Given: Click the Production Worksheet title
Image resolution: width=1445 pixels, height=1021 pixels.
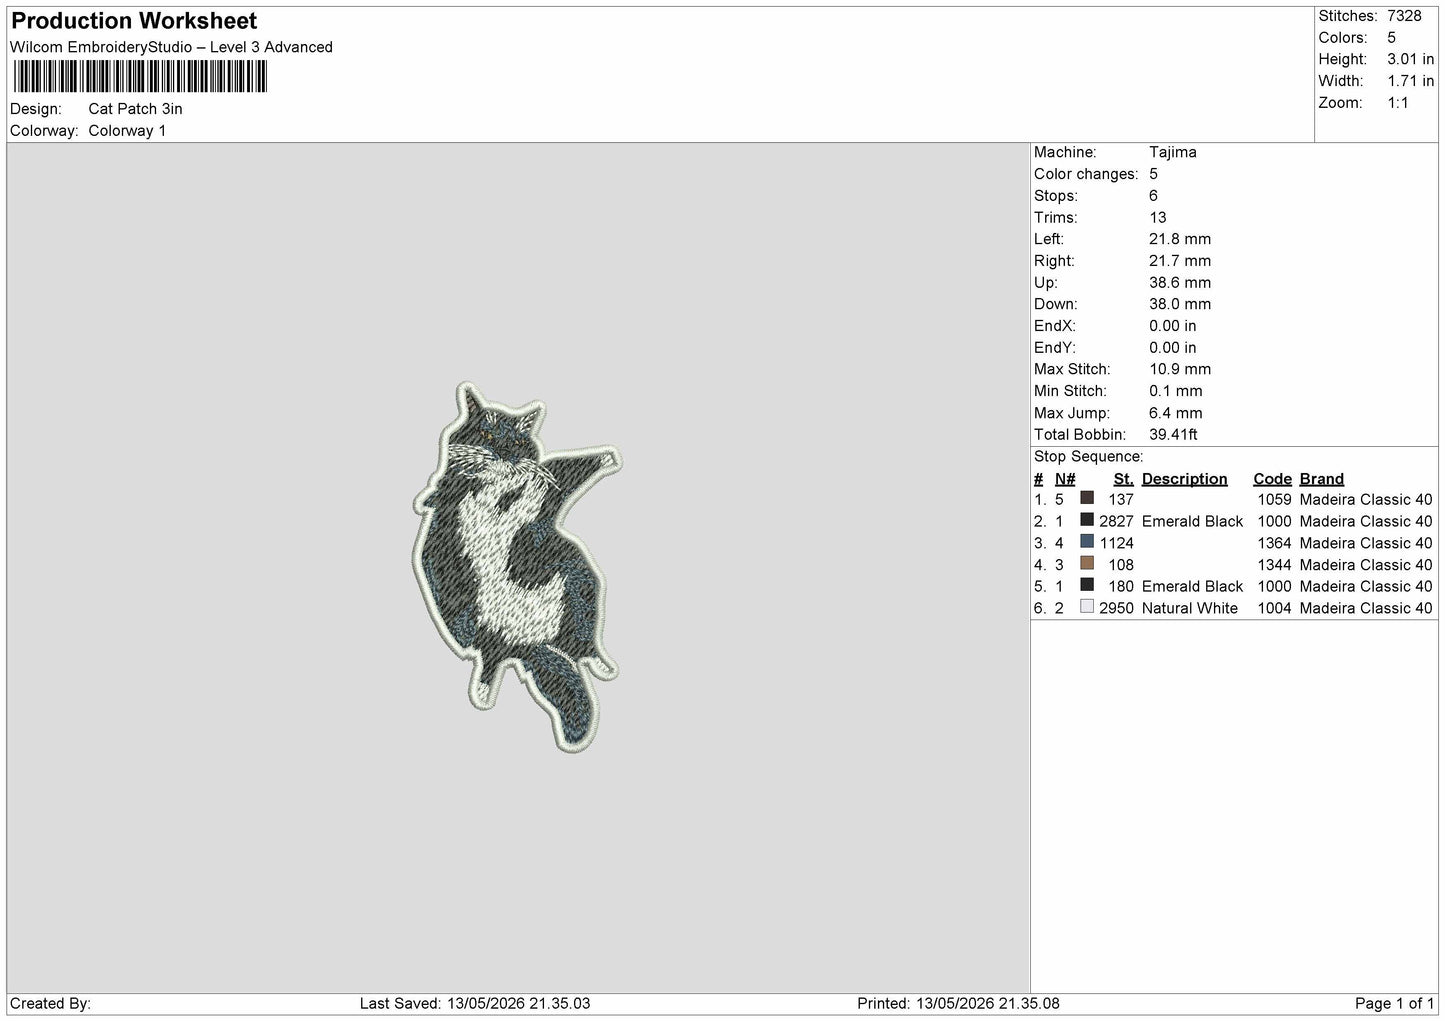Looking at the screenshot, I should tap(134, 21).
